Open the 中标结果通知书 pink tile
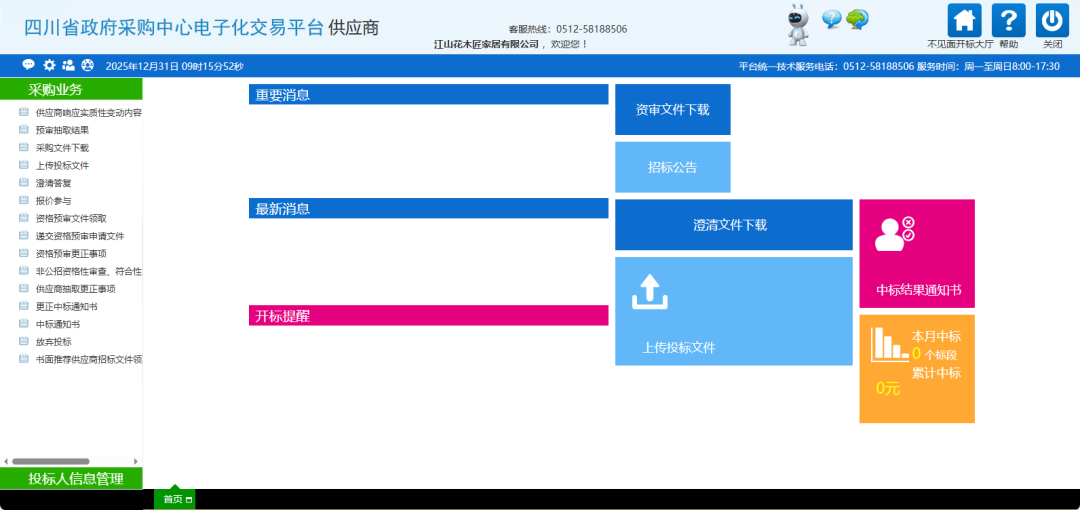Image resolution: width=1080 pixels, height=510 pixels. 917,254
